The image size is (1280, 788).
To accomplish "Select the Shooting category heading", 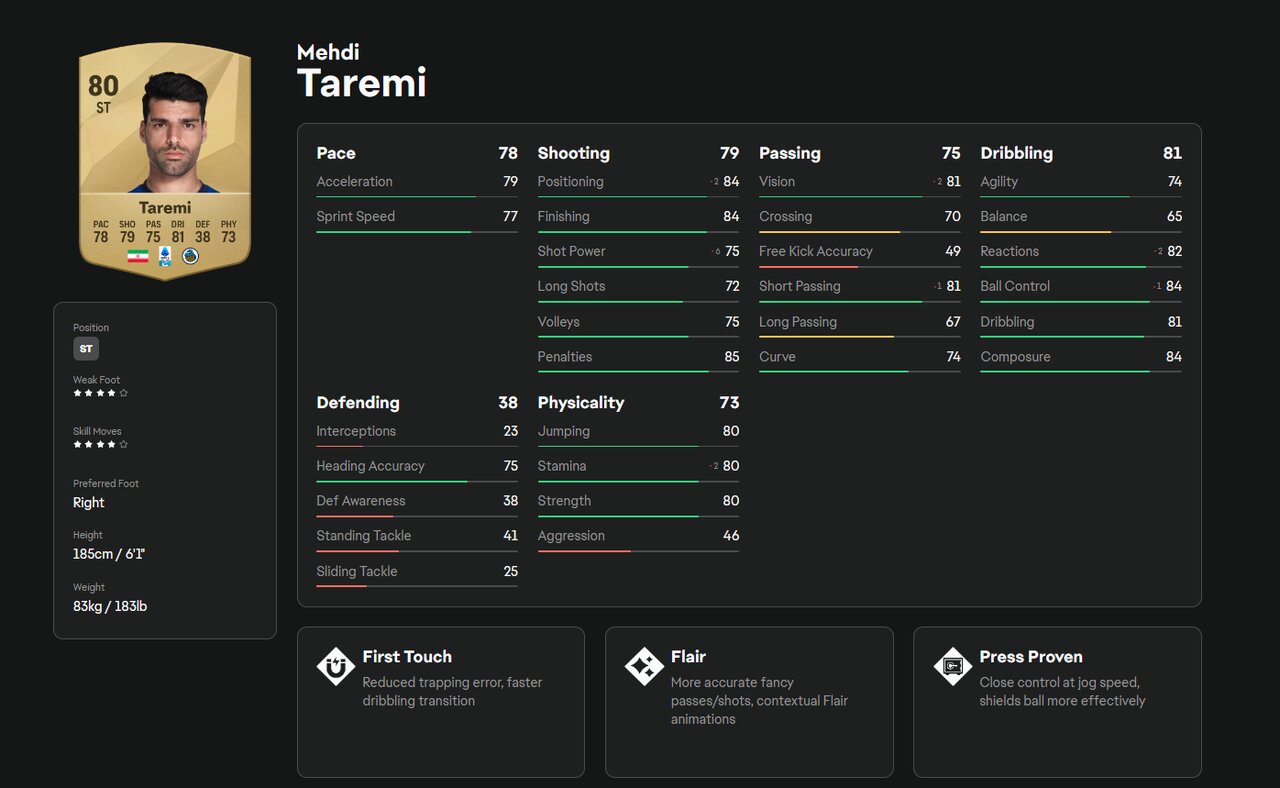I will click(x=573, y=153).
